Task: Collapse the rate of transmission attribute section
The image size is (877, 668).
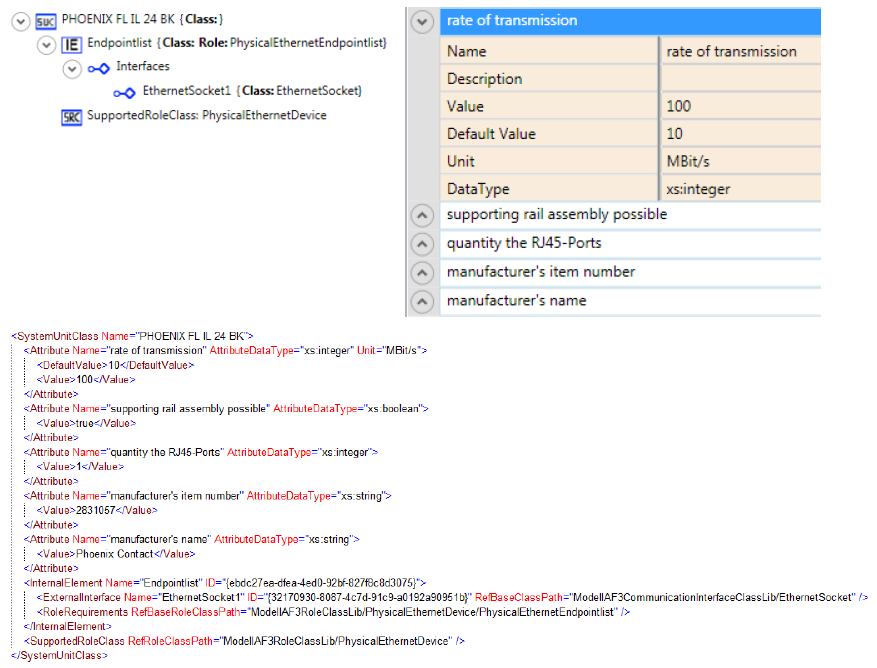Action: tap(423, 21)
